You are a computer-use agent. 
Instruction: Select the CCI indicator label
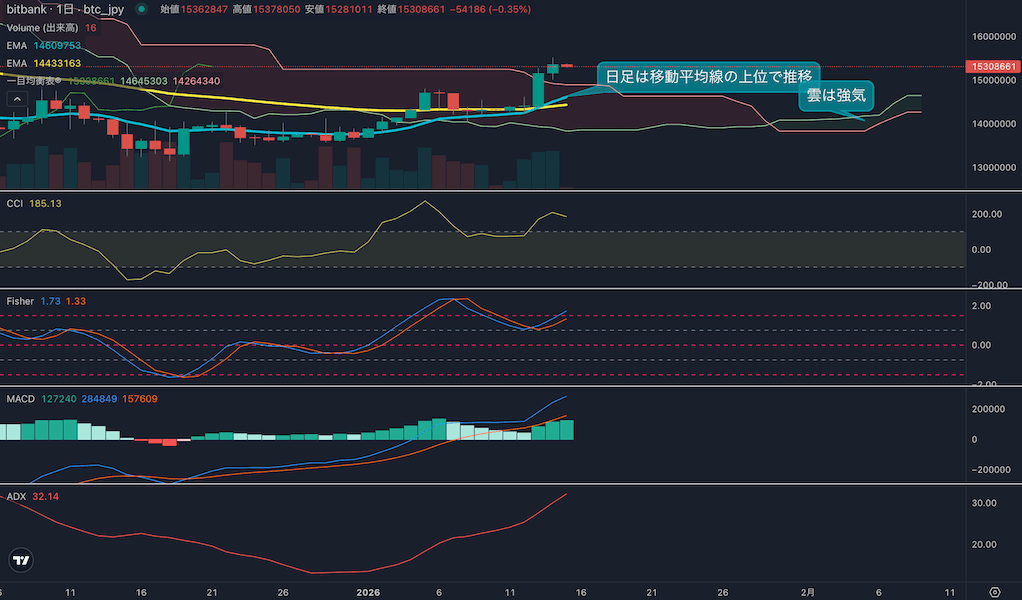click(15, 203)
